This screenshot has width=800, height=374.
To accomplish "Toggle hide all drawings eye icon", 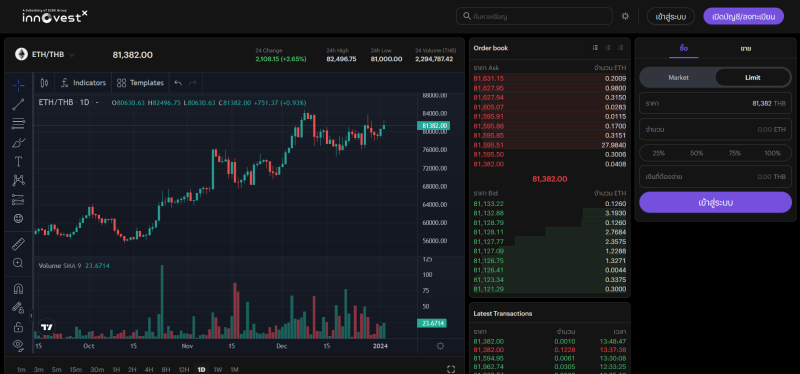I will click(x=18, y=345).
